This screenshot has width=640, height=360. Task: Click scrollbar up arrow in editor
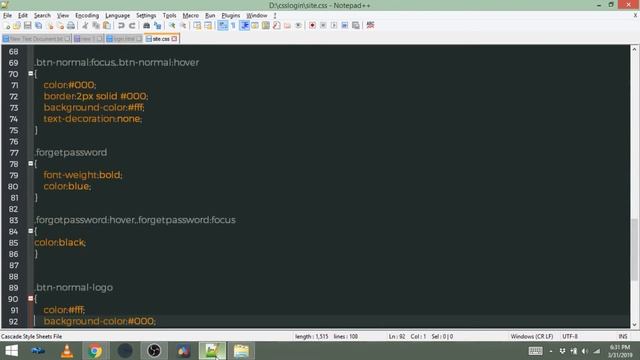click(x=634, y=49)
